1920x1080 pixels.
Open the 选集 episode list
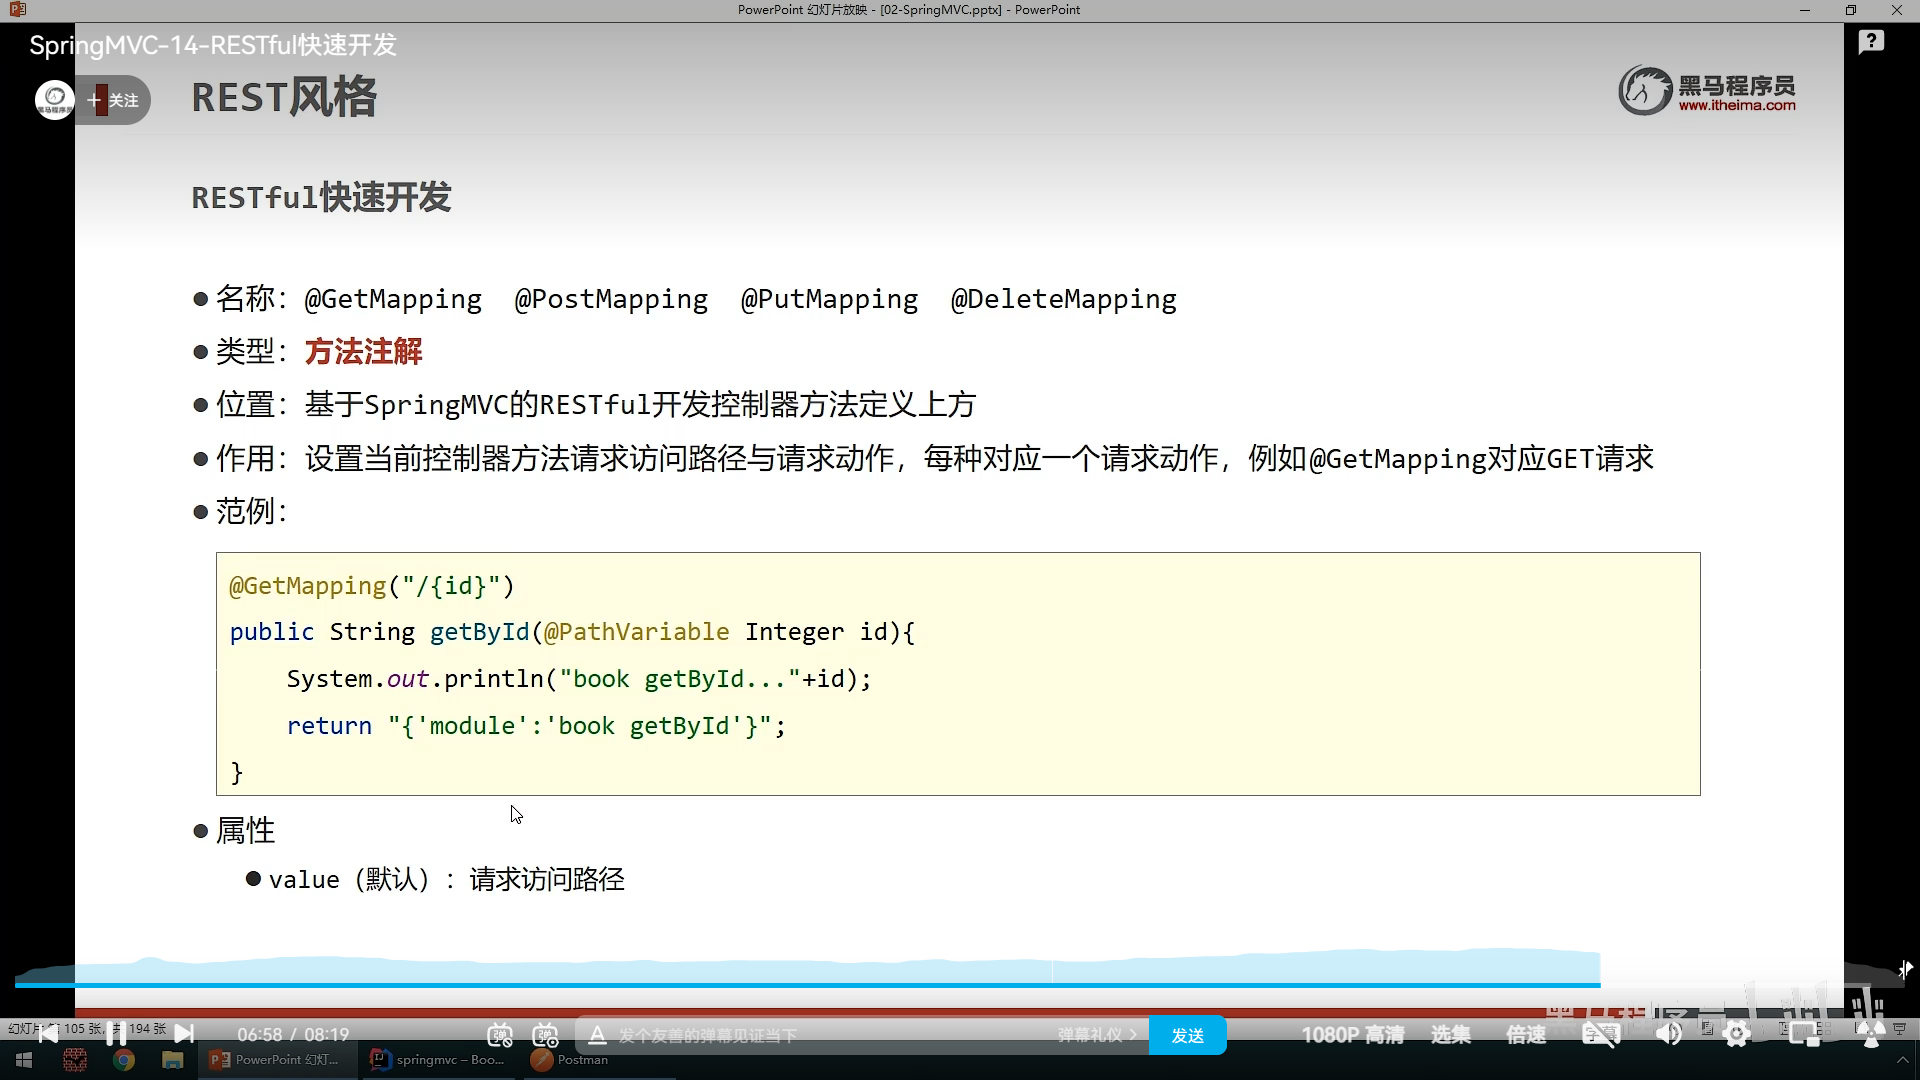1450,1035
